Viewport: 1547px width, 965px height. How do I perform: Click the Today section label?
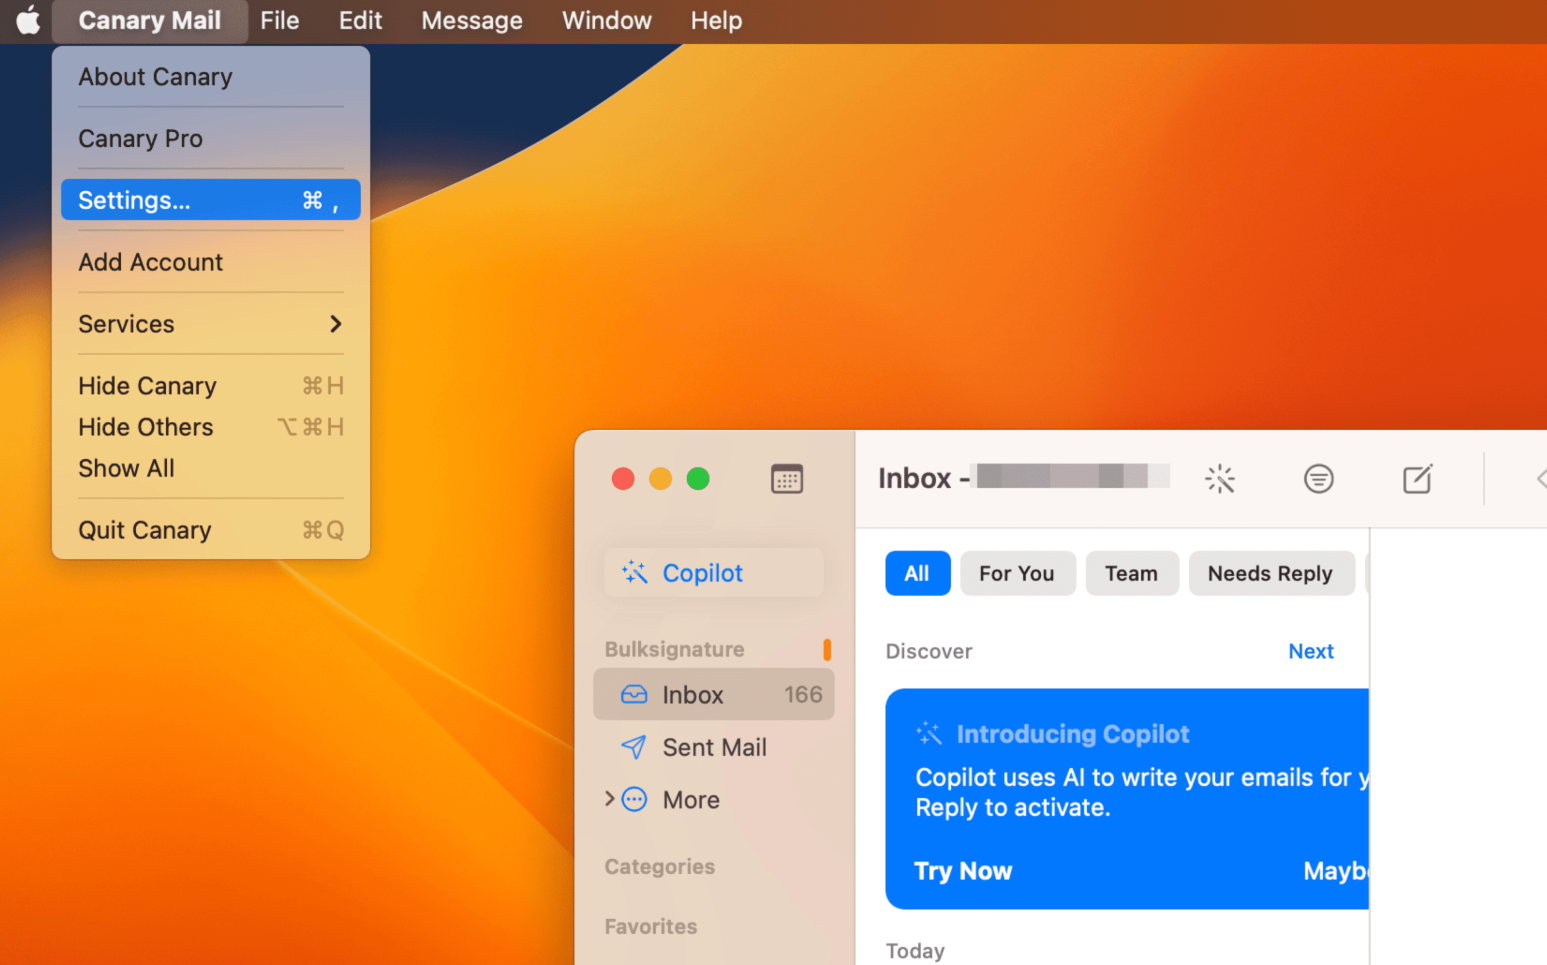[915, 951]
